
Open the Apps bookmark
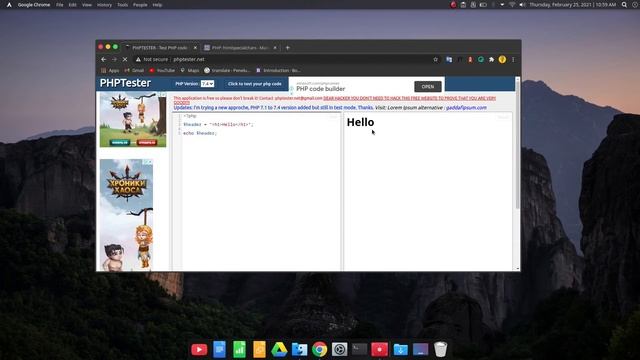[x=110, y=71]
